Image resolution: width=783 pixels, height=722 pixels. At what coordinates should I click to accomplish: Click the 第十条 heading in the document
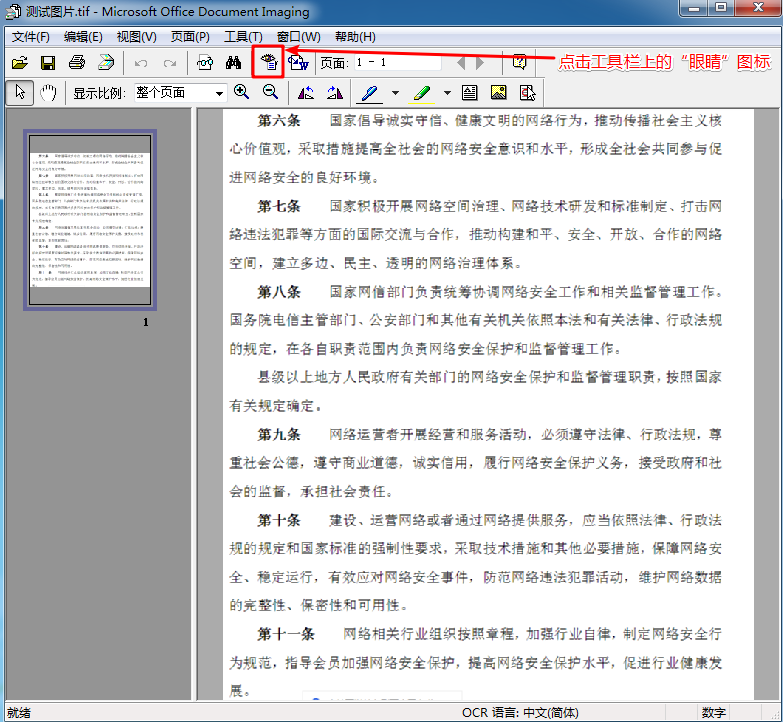[x=279, y=520]
